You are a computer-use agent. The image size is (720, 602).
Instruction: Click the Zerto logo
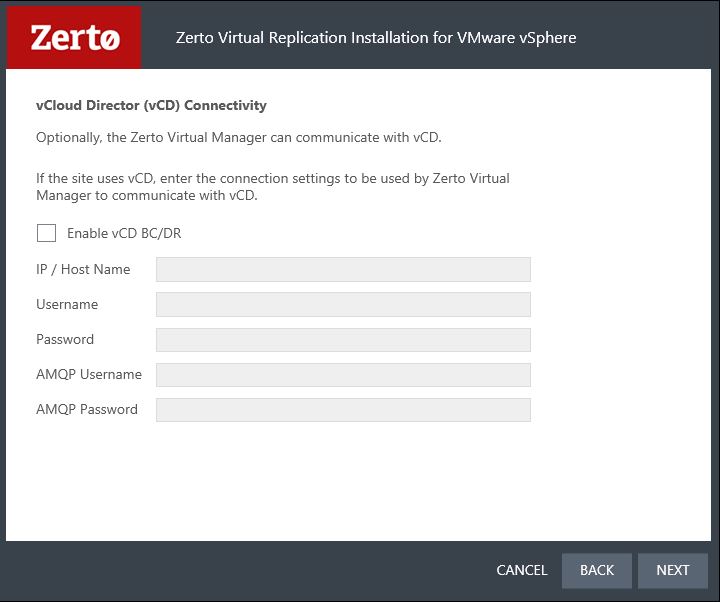click(x=74, y=37)
